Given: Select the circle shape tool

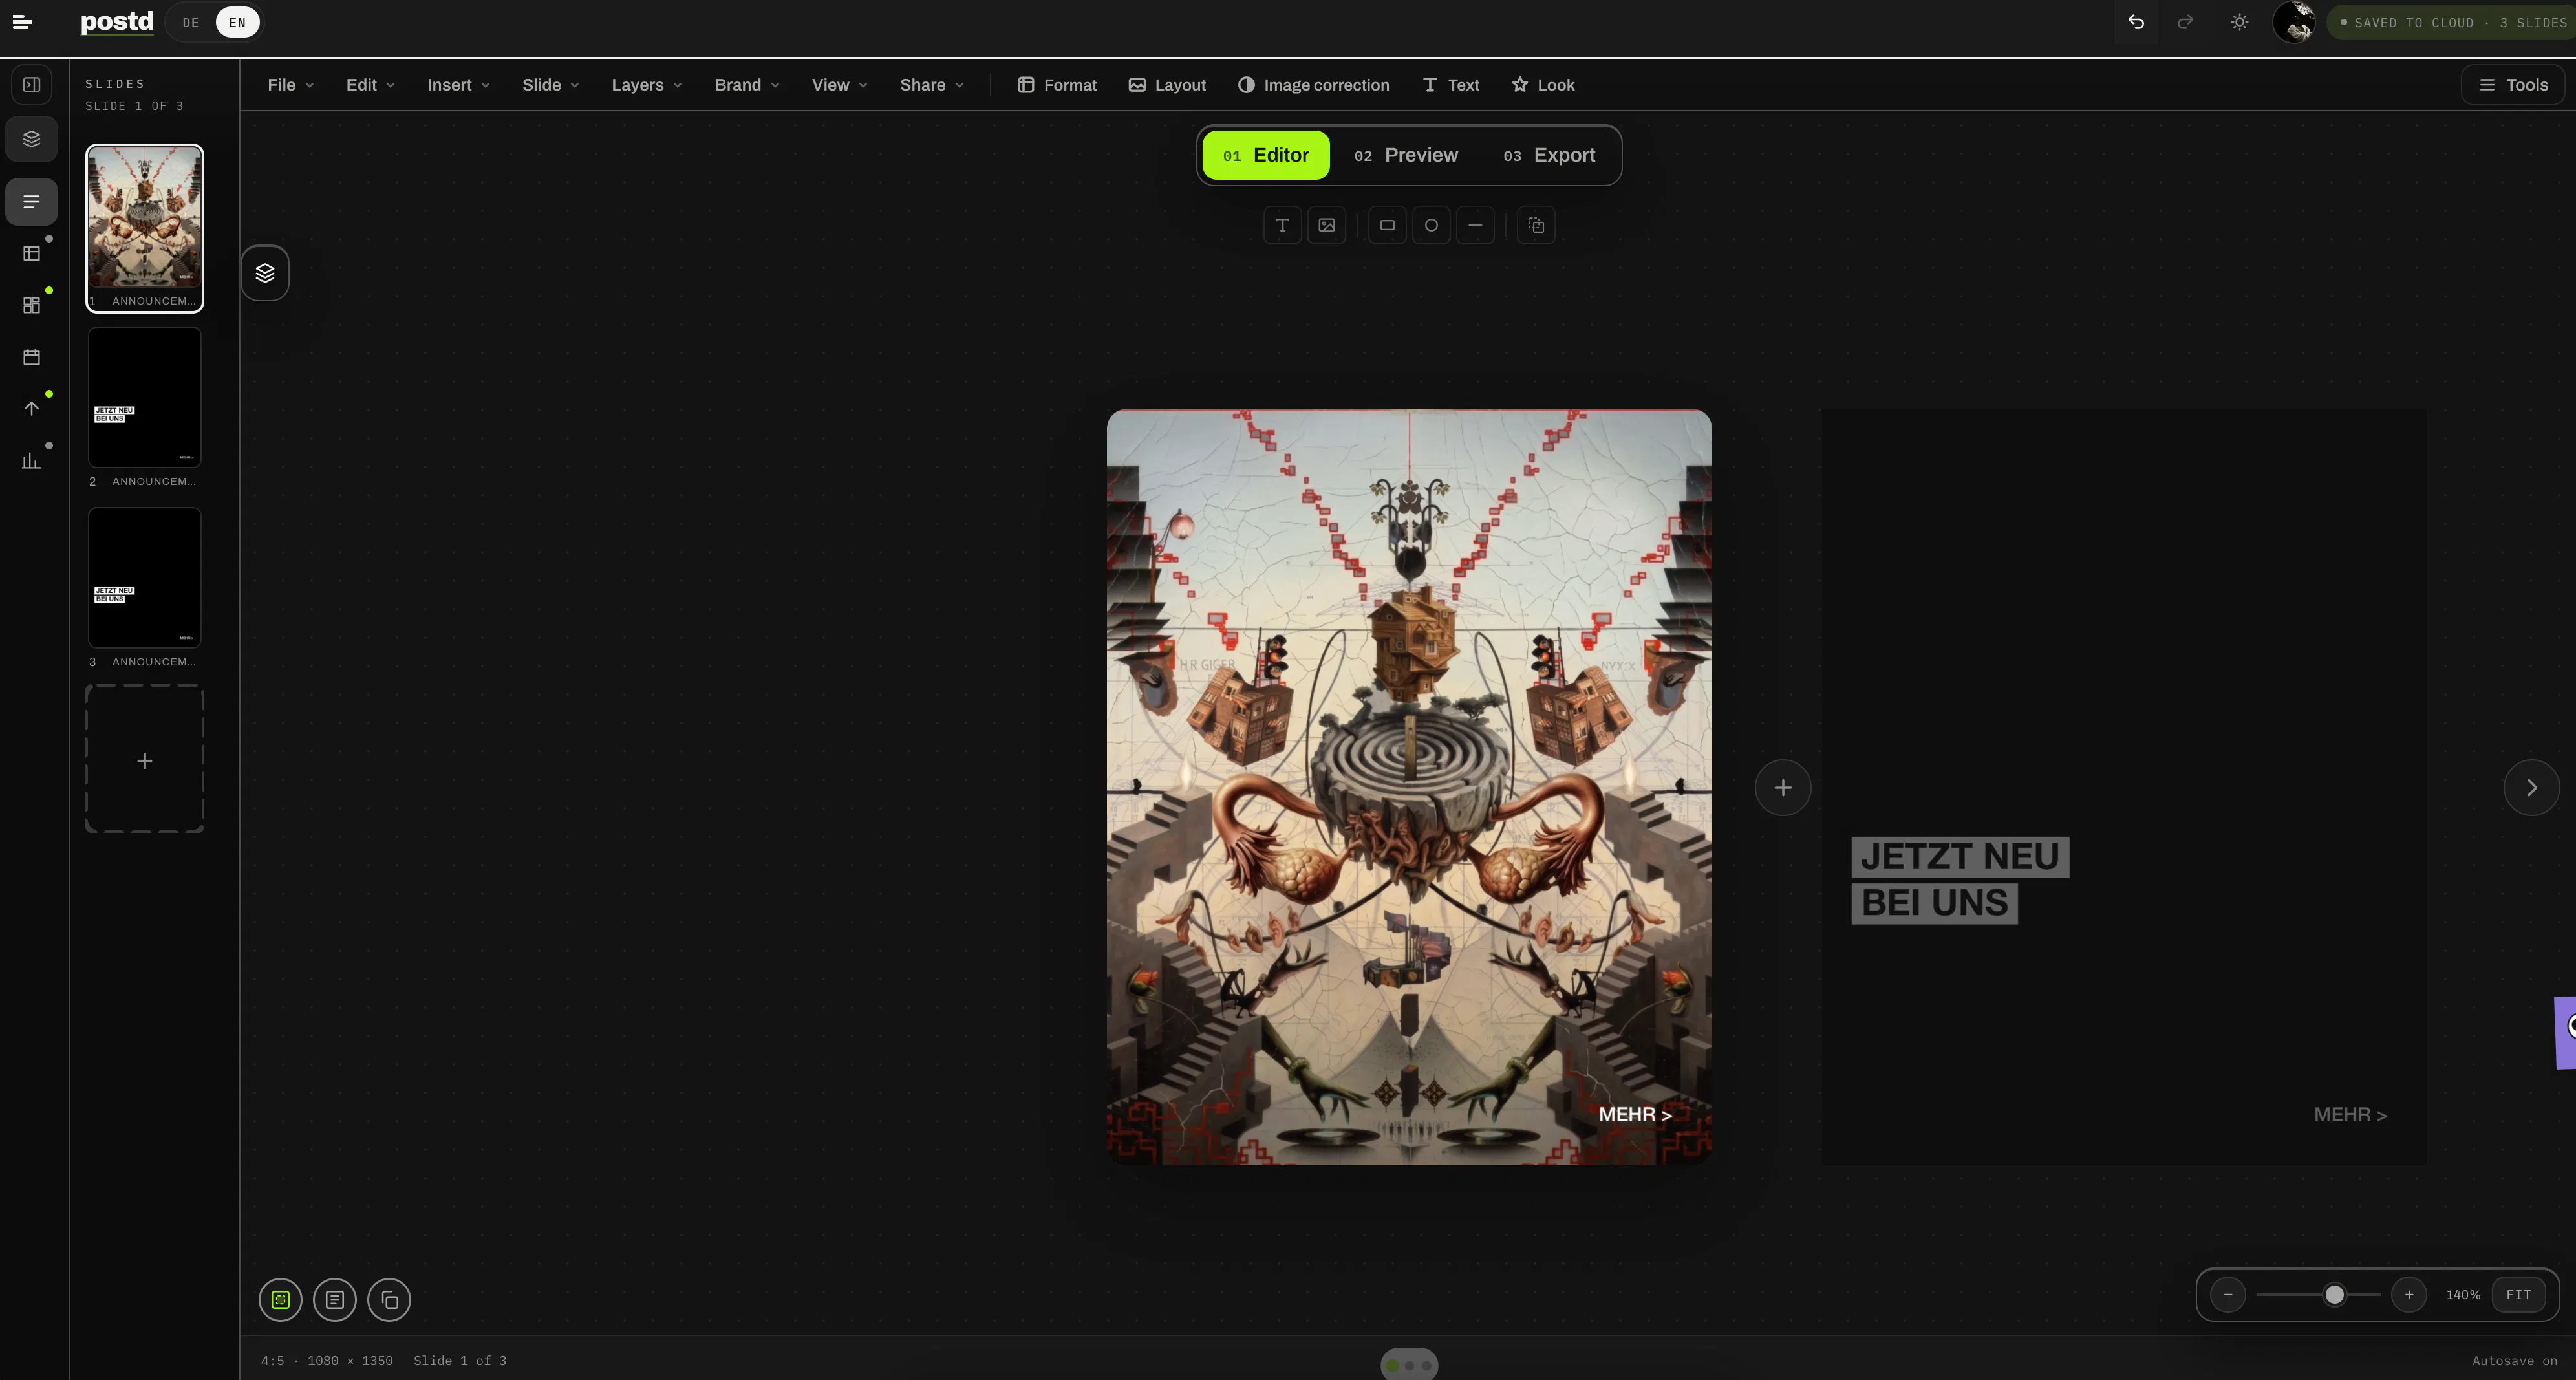Looking at the screenshot, I should (x=1431, y=225).
